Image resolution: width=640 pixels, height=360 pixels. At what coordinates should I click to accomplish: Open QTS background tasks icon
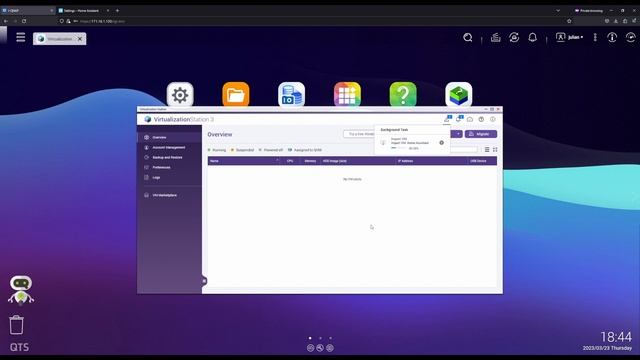[x=496, y=38]
